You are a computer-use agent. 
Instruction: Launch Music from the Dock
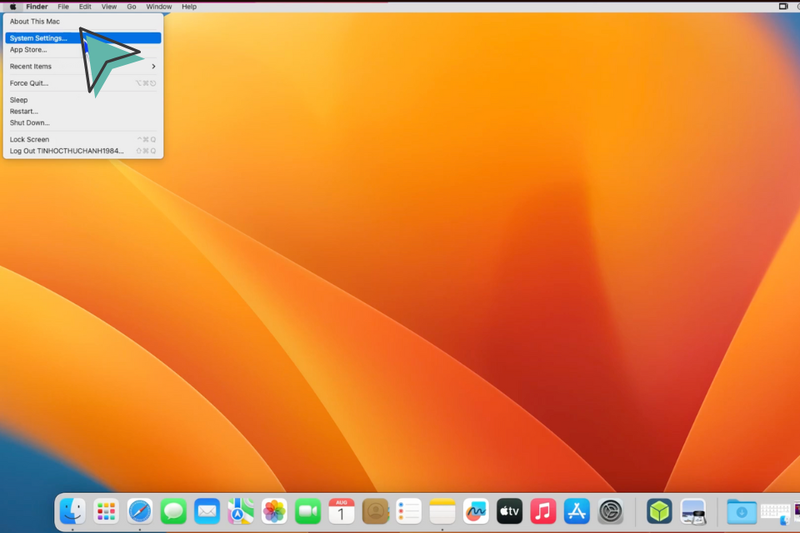[543, 511]
